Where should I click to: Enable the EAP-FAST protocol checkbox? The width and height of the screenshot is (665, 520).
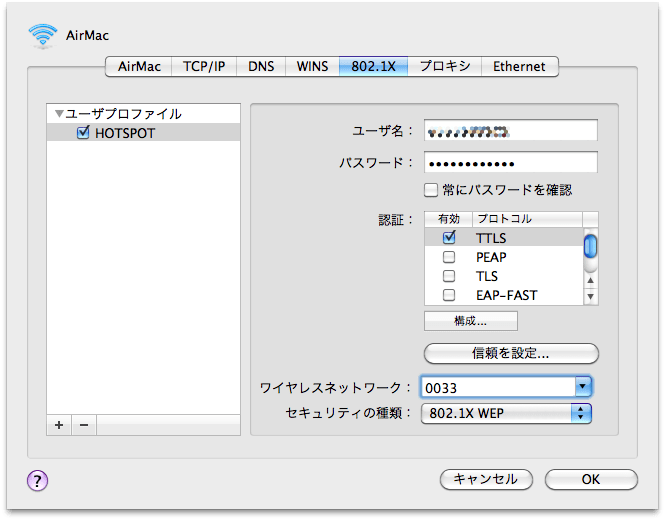[x=449, y=295]
